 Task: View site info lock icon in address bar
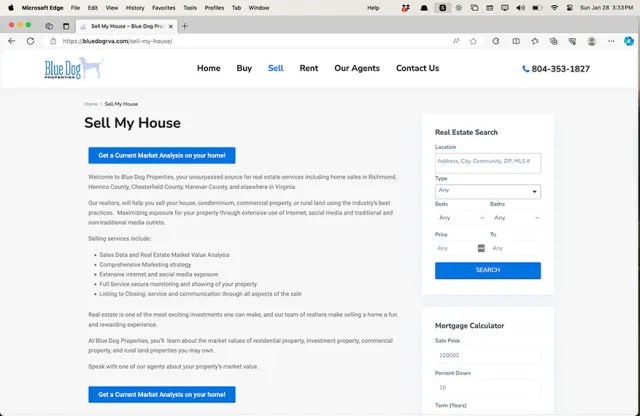pos(53,41)
